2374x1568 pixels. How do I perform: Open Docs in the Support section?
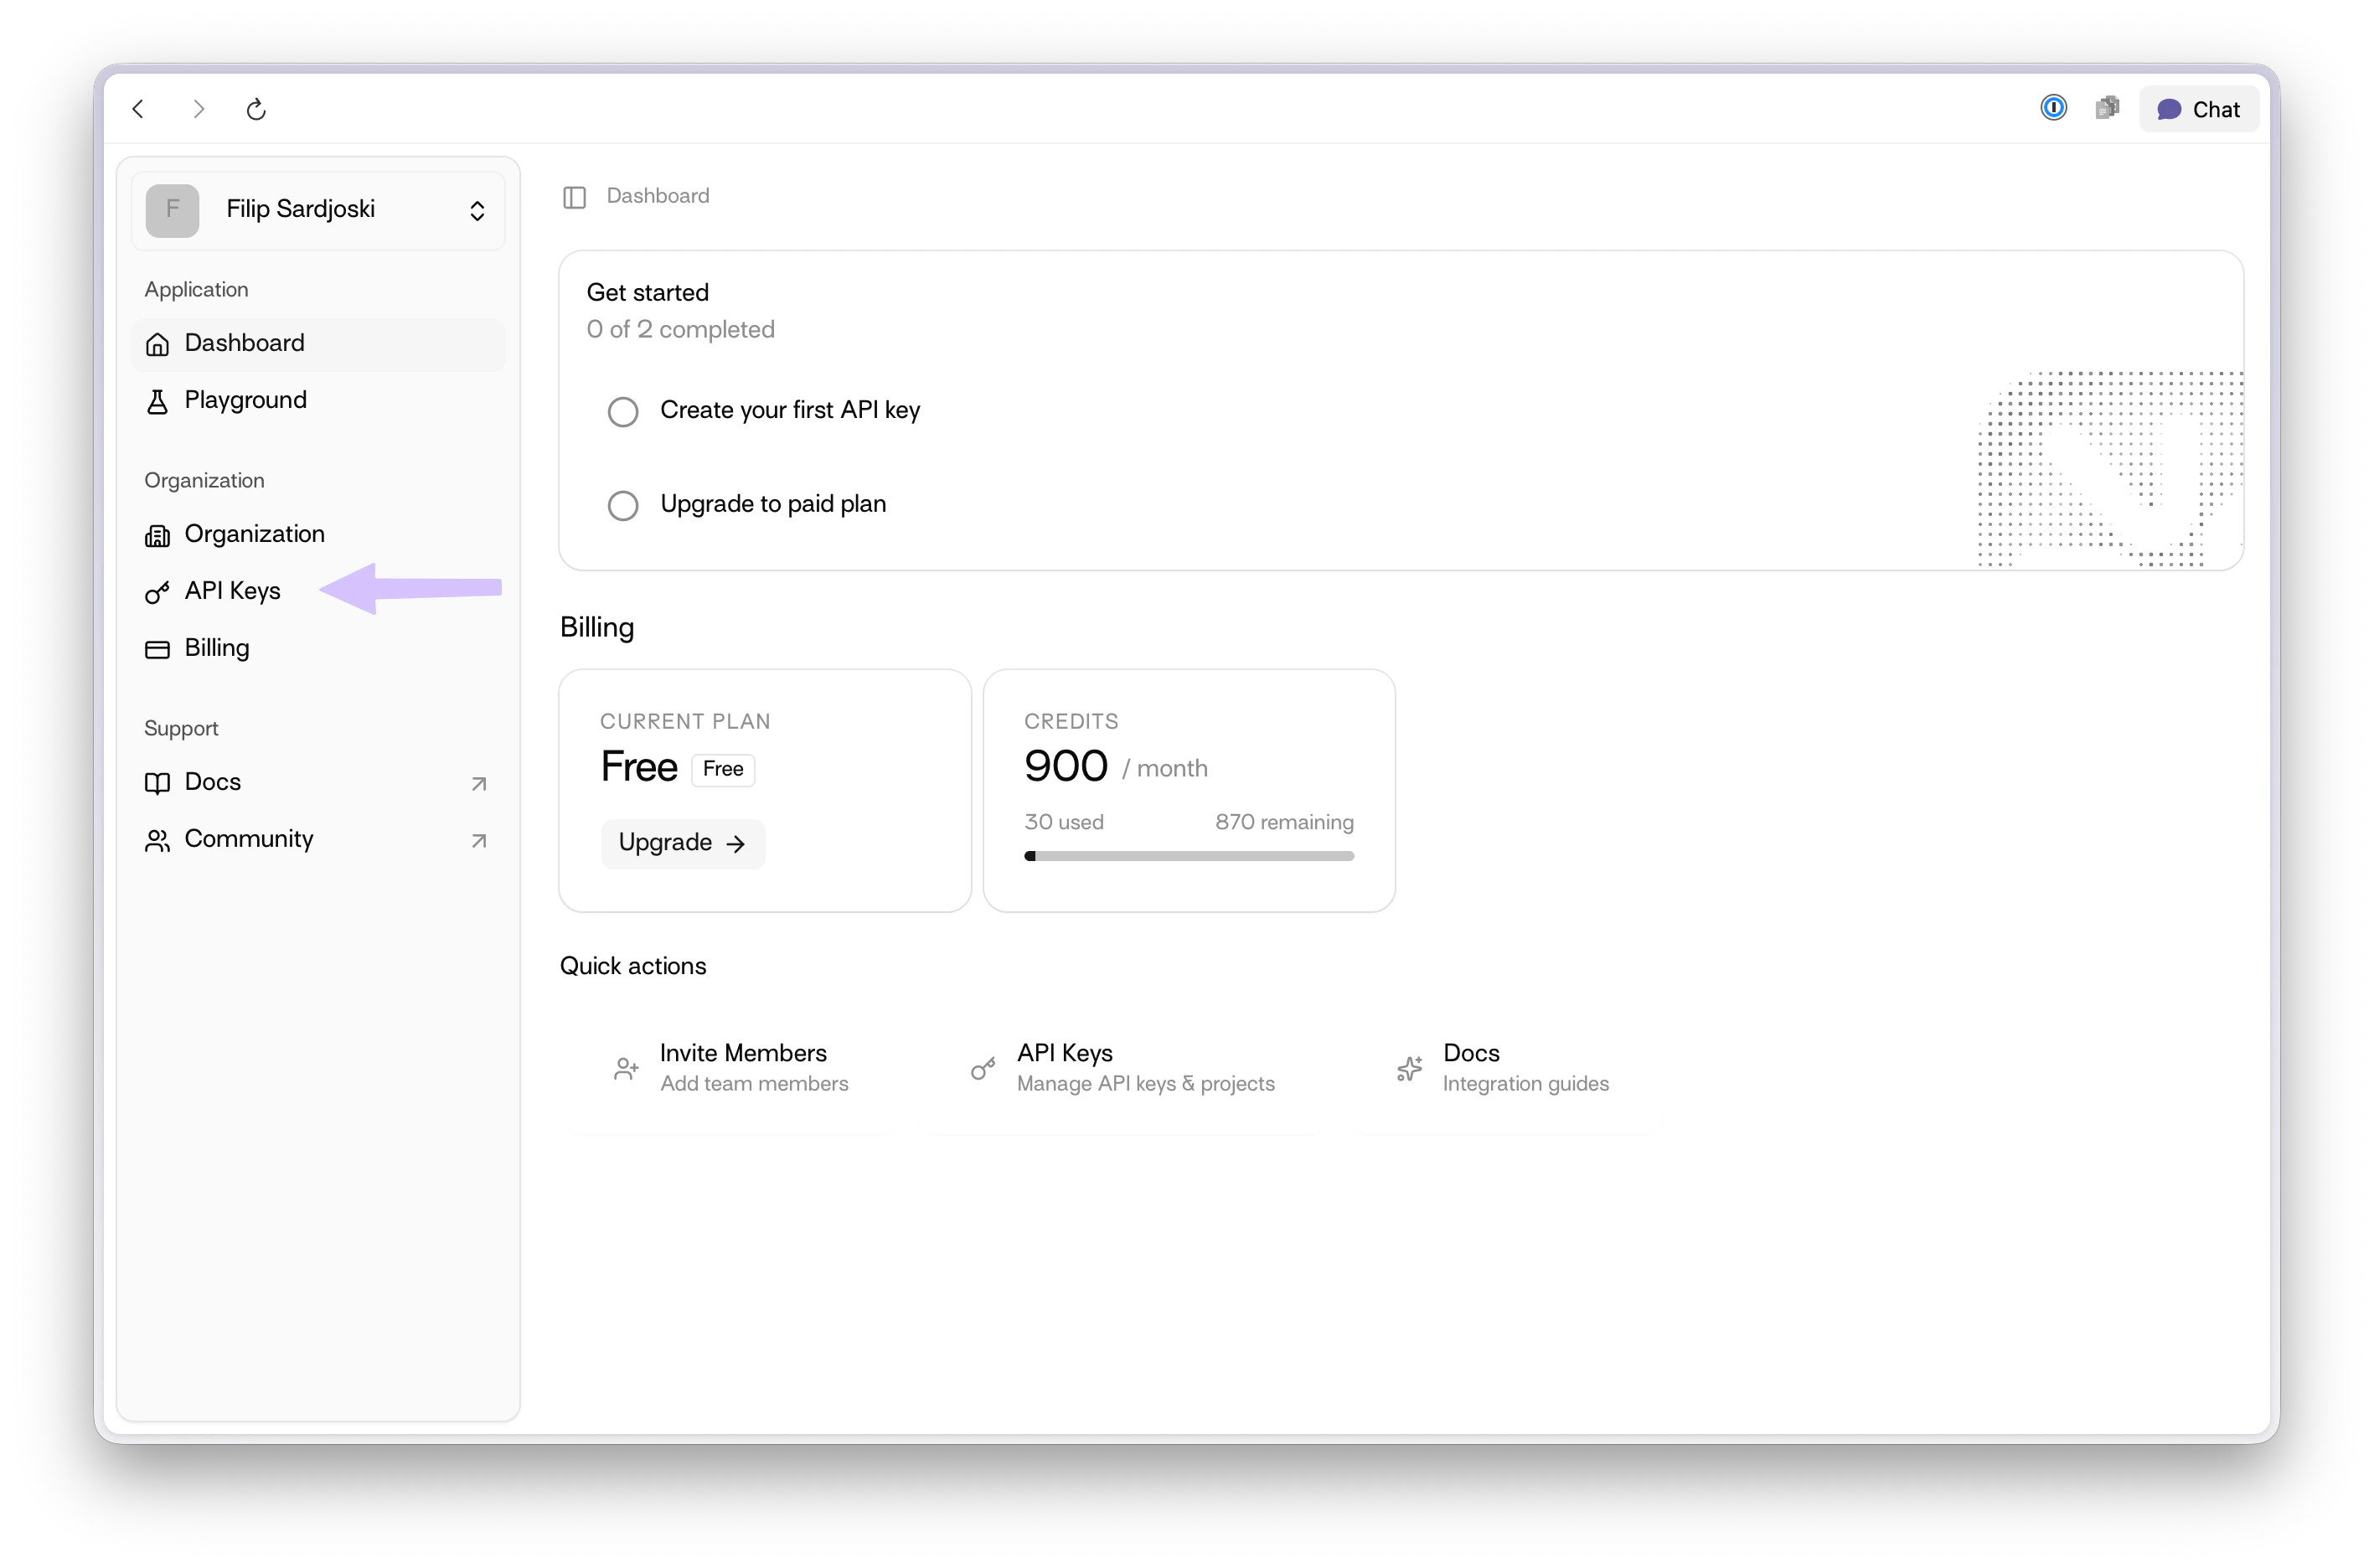(x=317, y=782)
